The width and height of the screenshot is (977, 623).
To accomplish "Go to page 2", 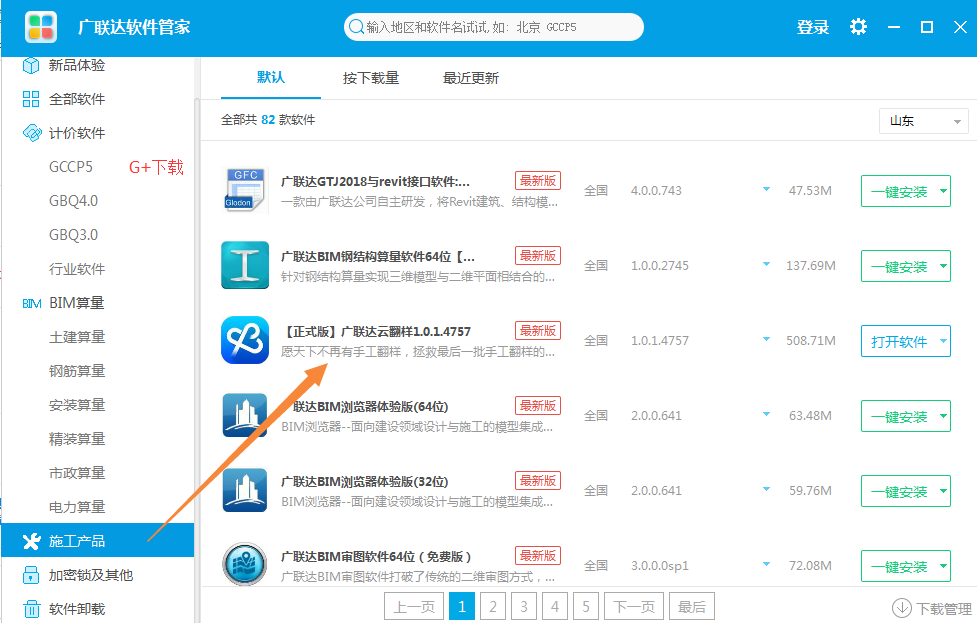I will tap(493, 606).
